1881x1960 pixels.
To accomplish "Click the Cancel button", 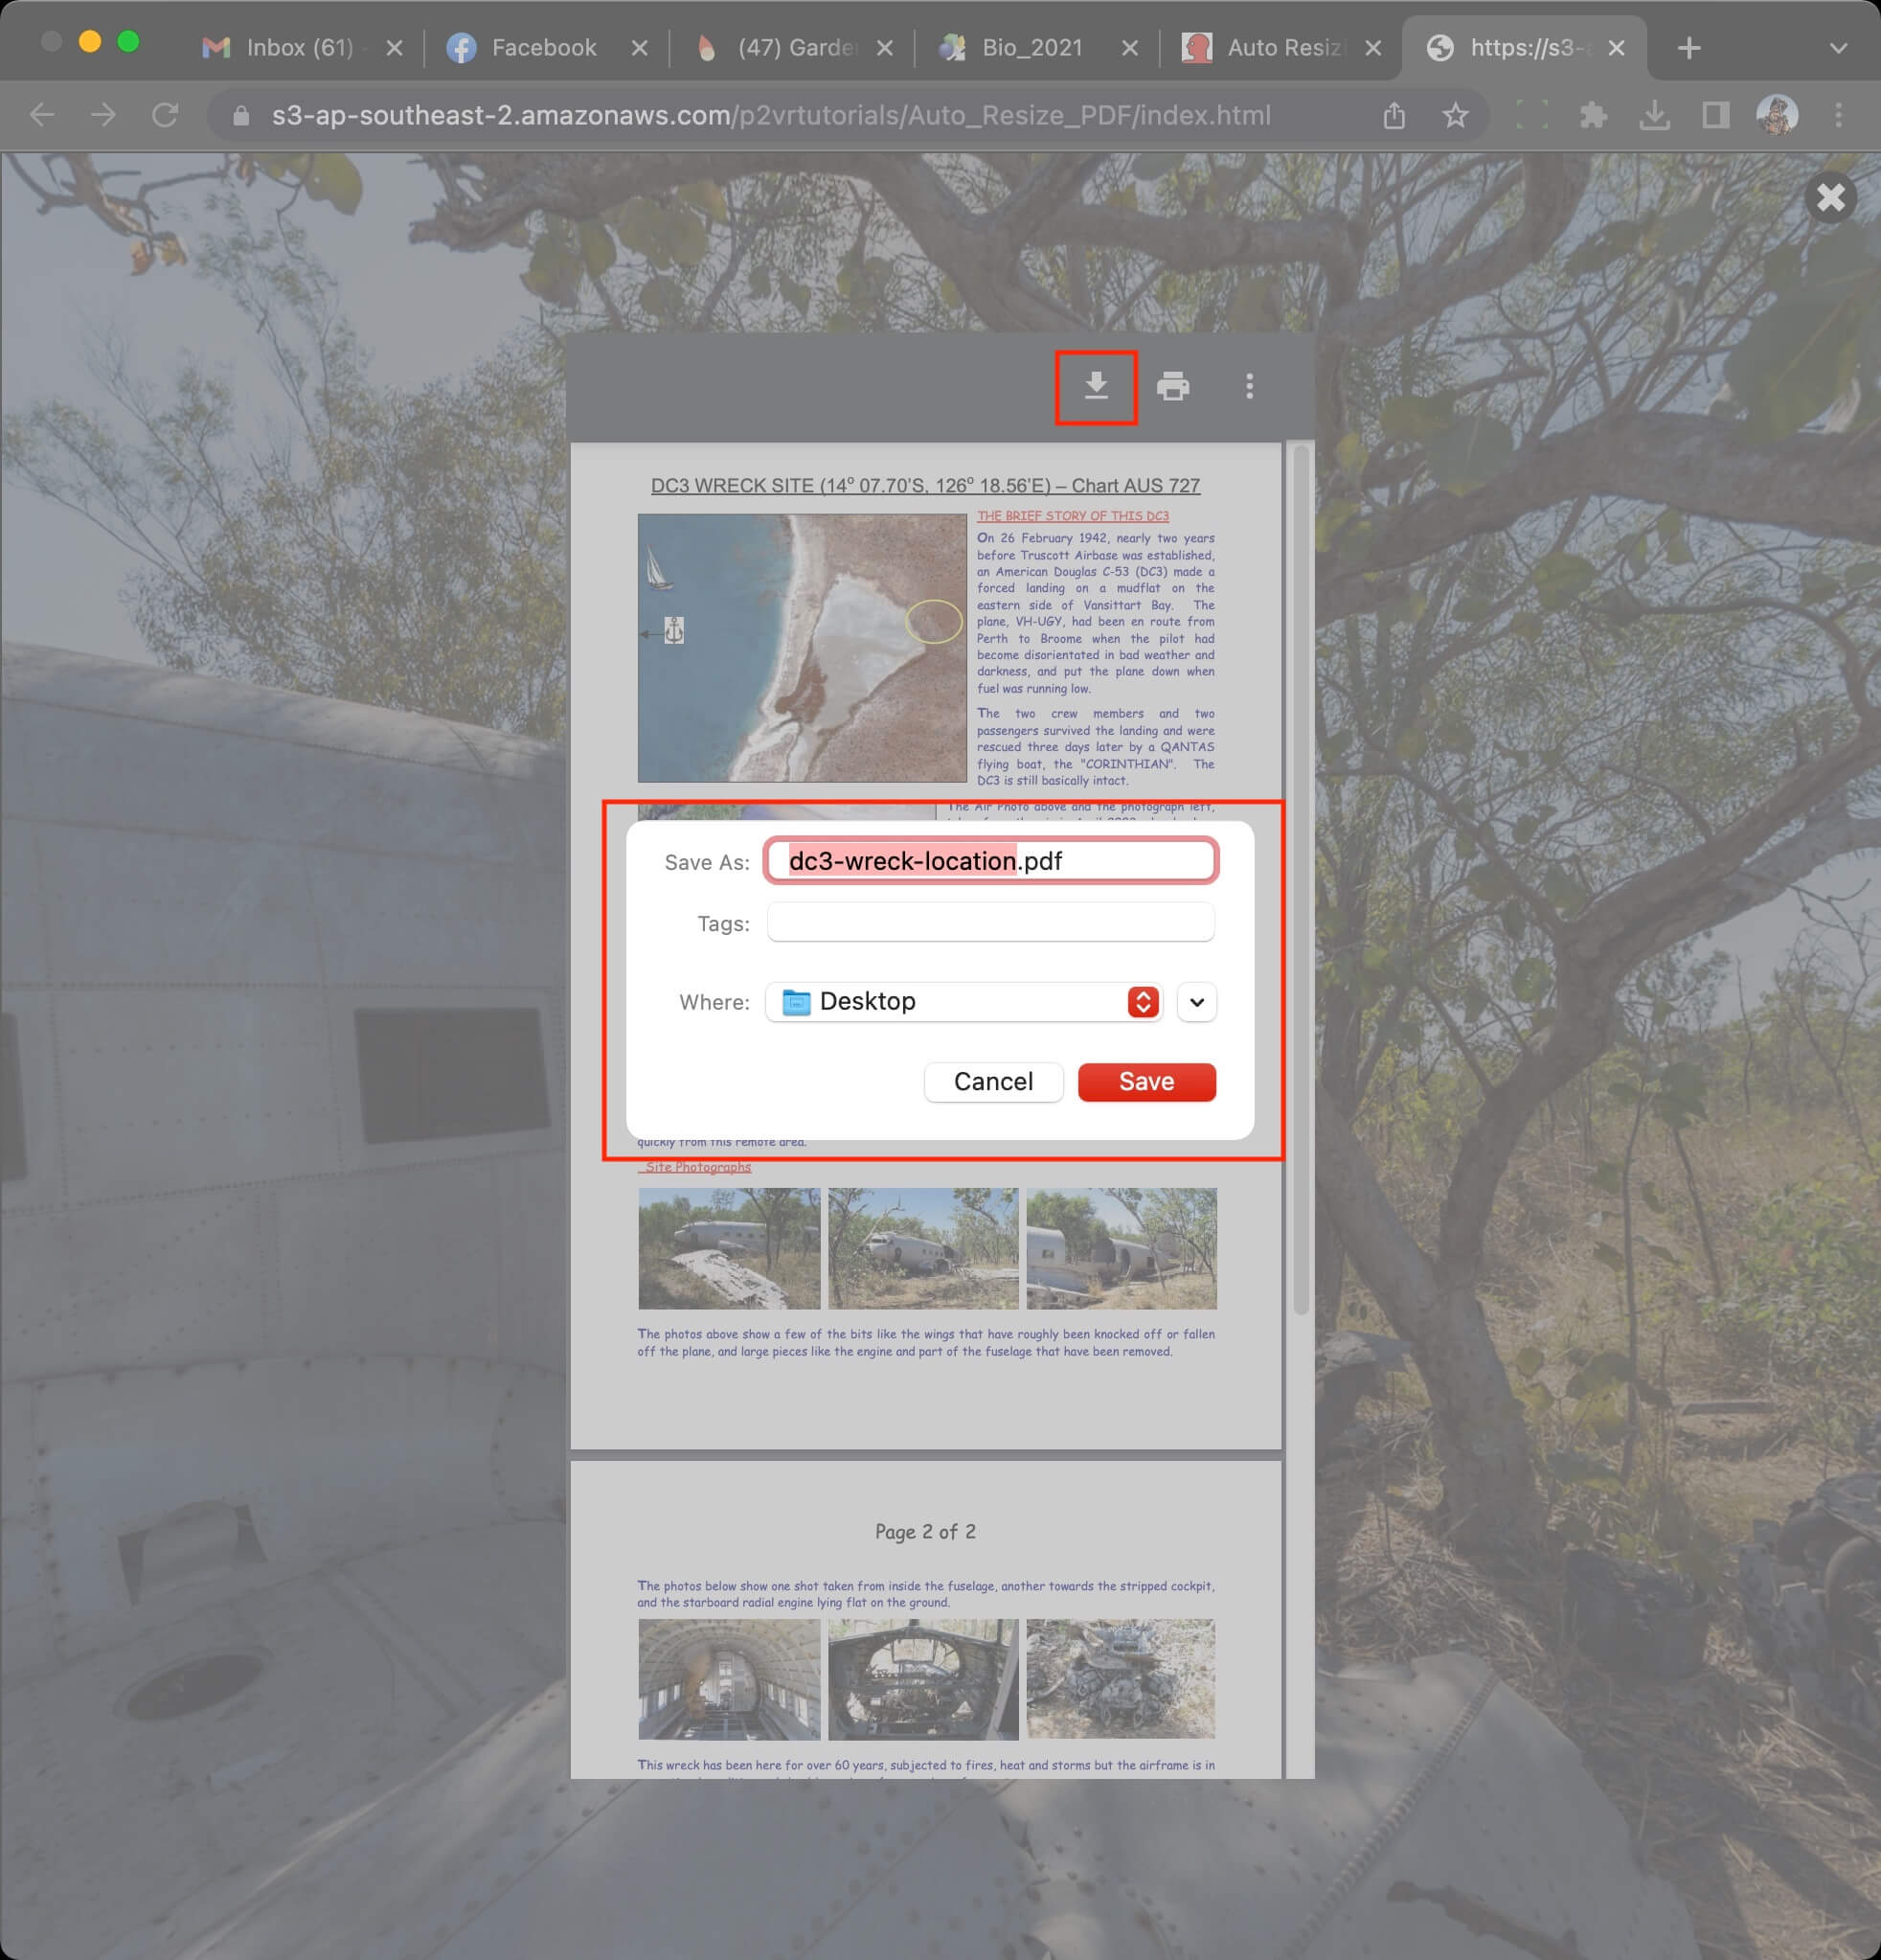I will 993,1082.
